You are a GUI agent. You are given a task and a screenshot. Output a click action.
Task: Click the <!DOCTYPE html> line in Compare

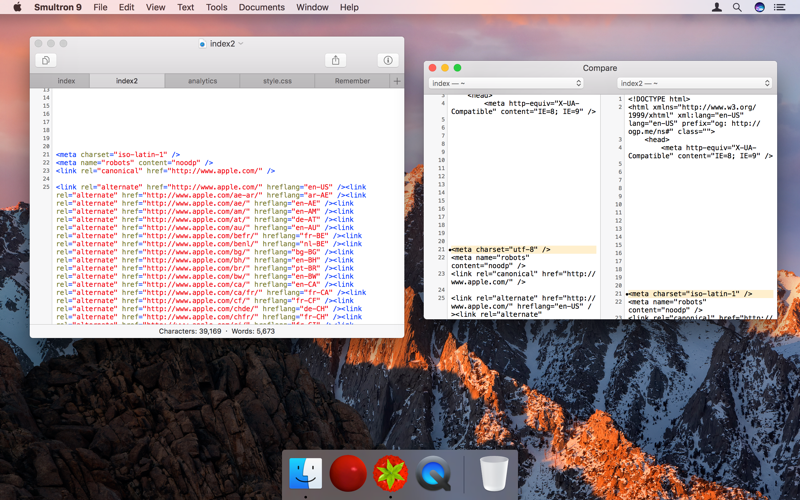(x=659, y=99)
